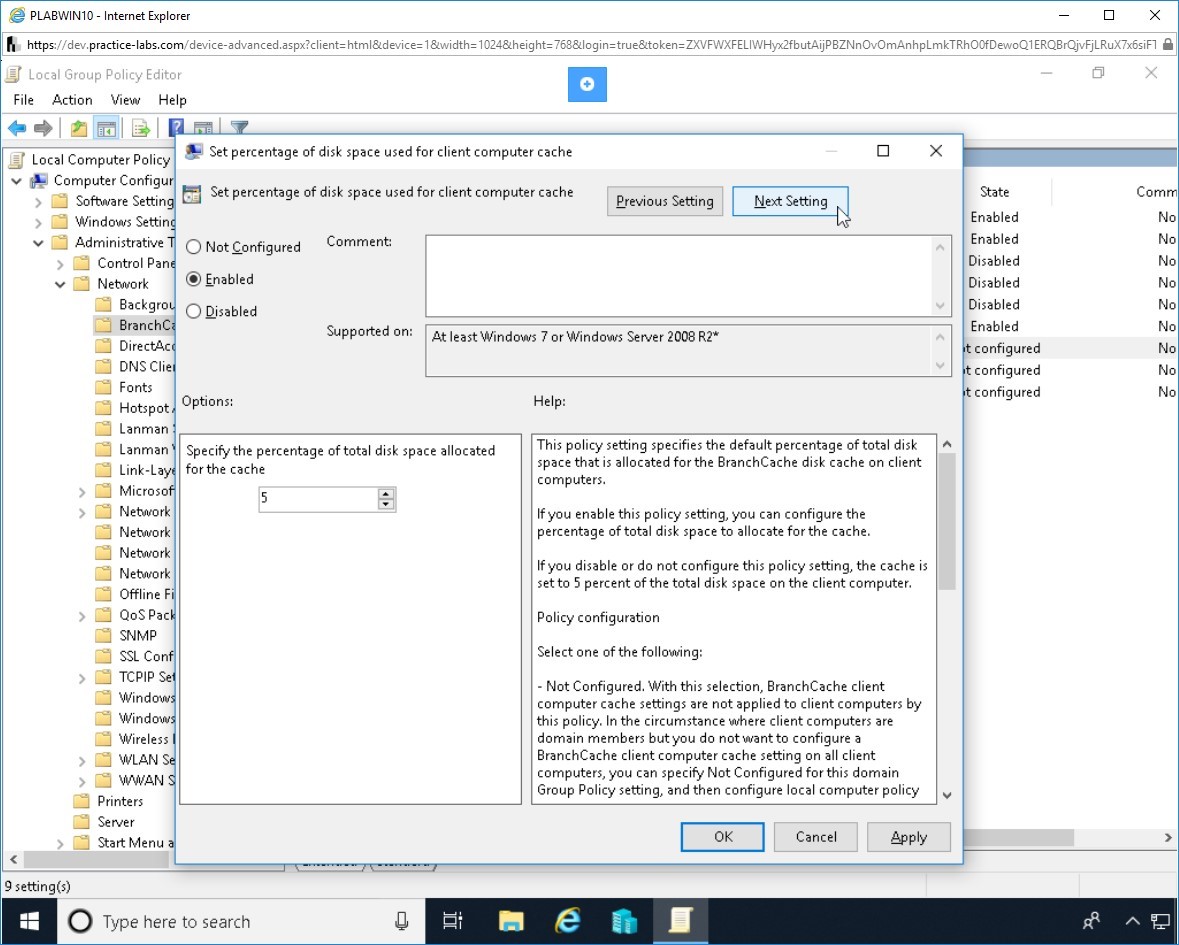Click the gray Forward arrow in toolbar
The height and width of the screenshot is (945, 1179).
tap(43, 129)
